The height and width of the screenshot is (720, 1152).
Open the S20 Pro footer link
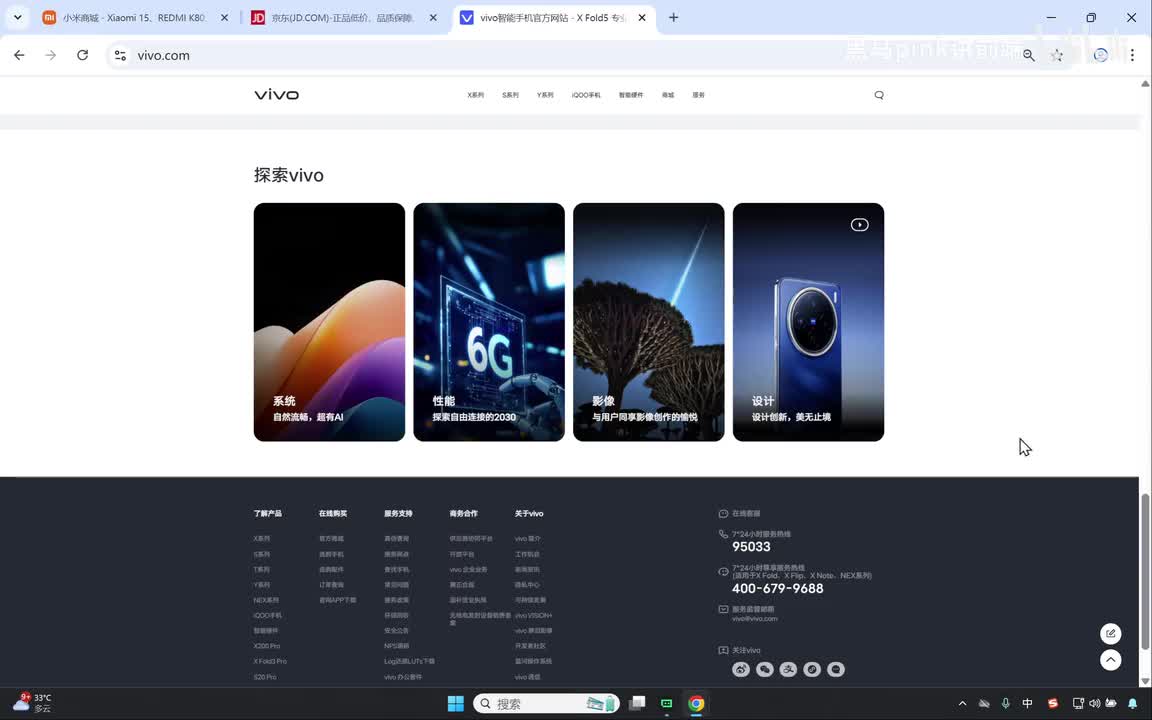[x=264, y=677]
